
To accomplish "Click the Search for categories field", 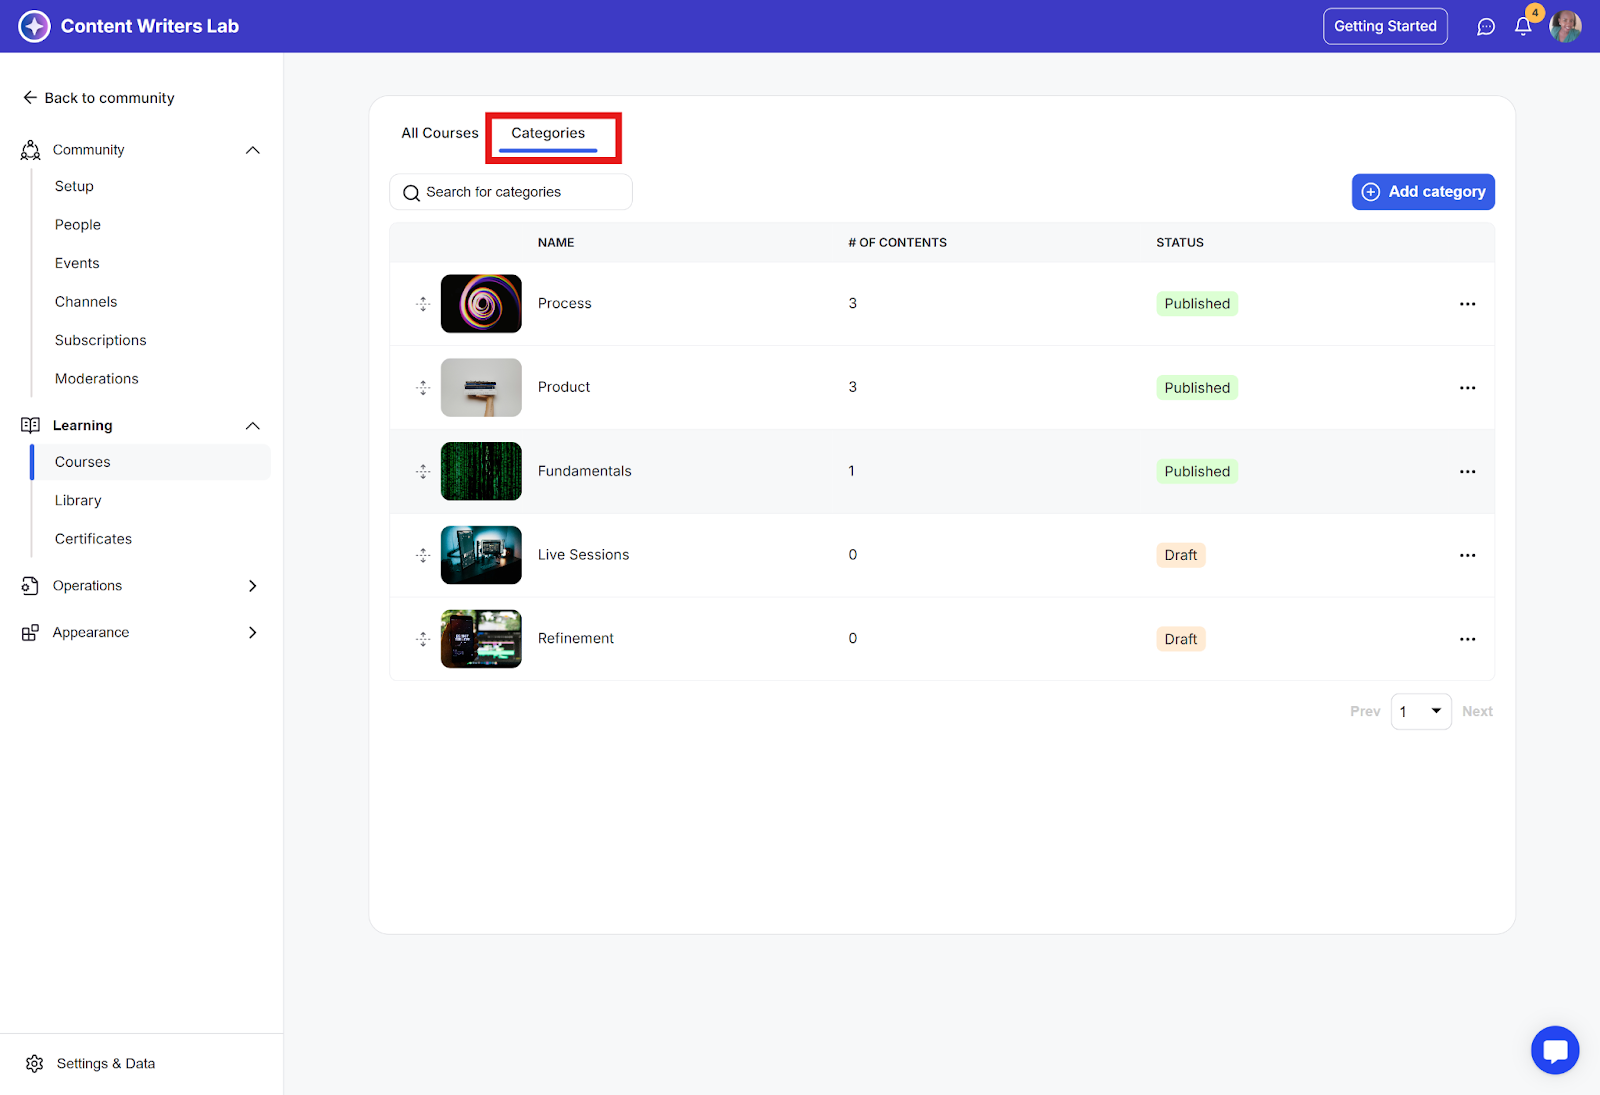I will tap(511, 192).
